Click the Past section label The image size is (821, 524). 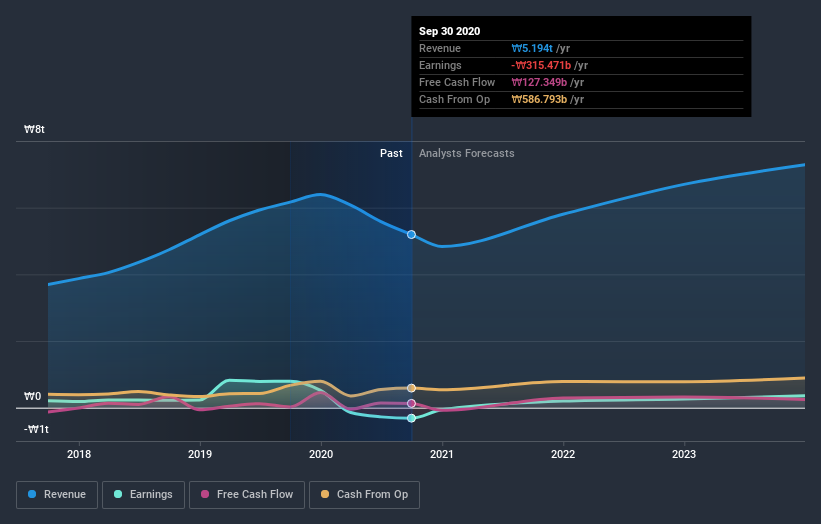coord(391,153)
